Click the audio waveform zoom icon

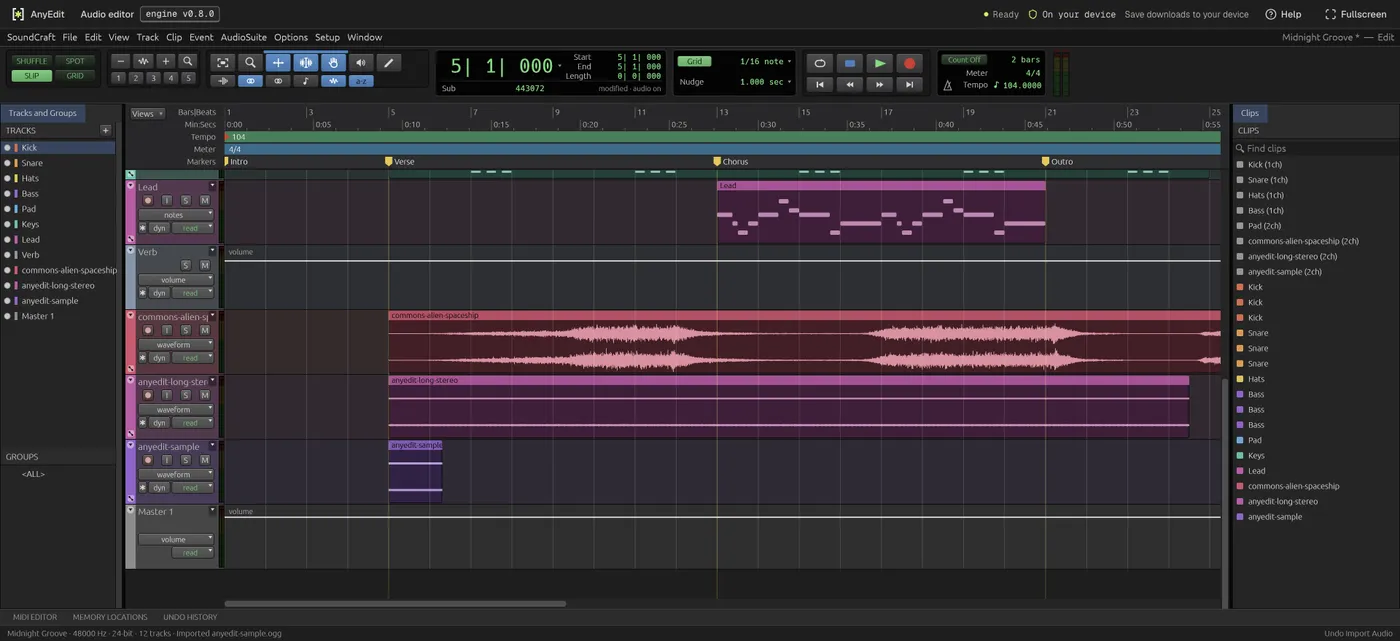tap(143, 61)
